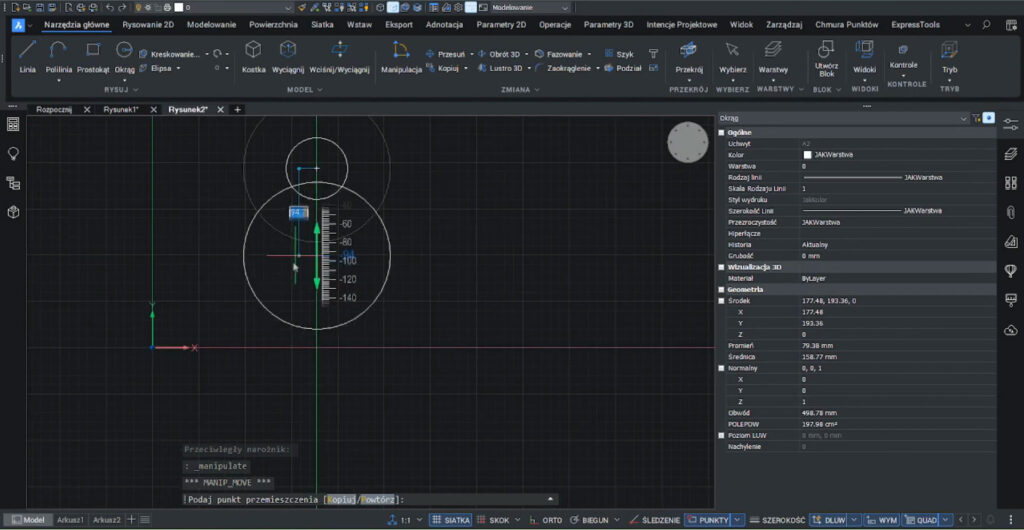The height and width of the screenshot is (530, 1024).
Task: Open the Adnotacja ribbon tab
Action: pyautogui.click(x=444, y=25)
